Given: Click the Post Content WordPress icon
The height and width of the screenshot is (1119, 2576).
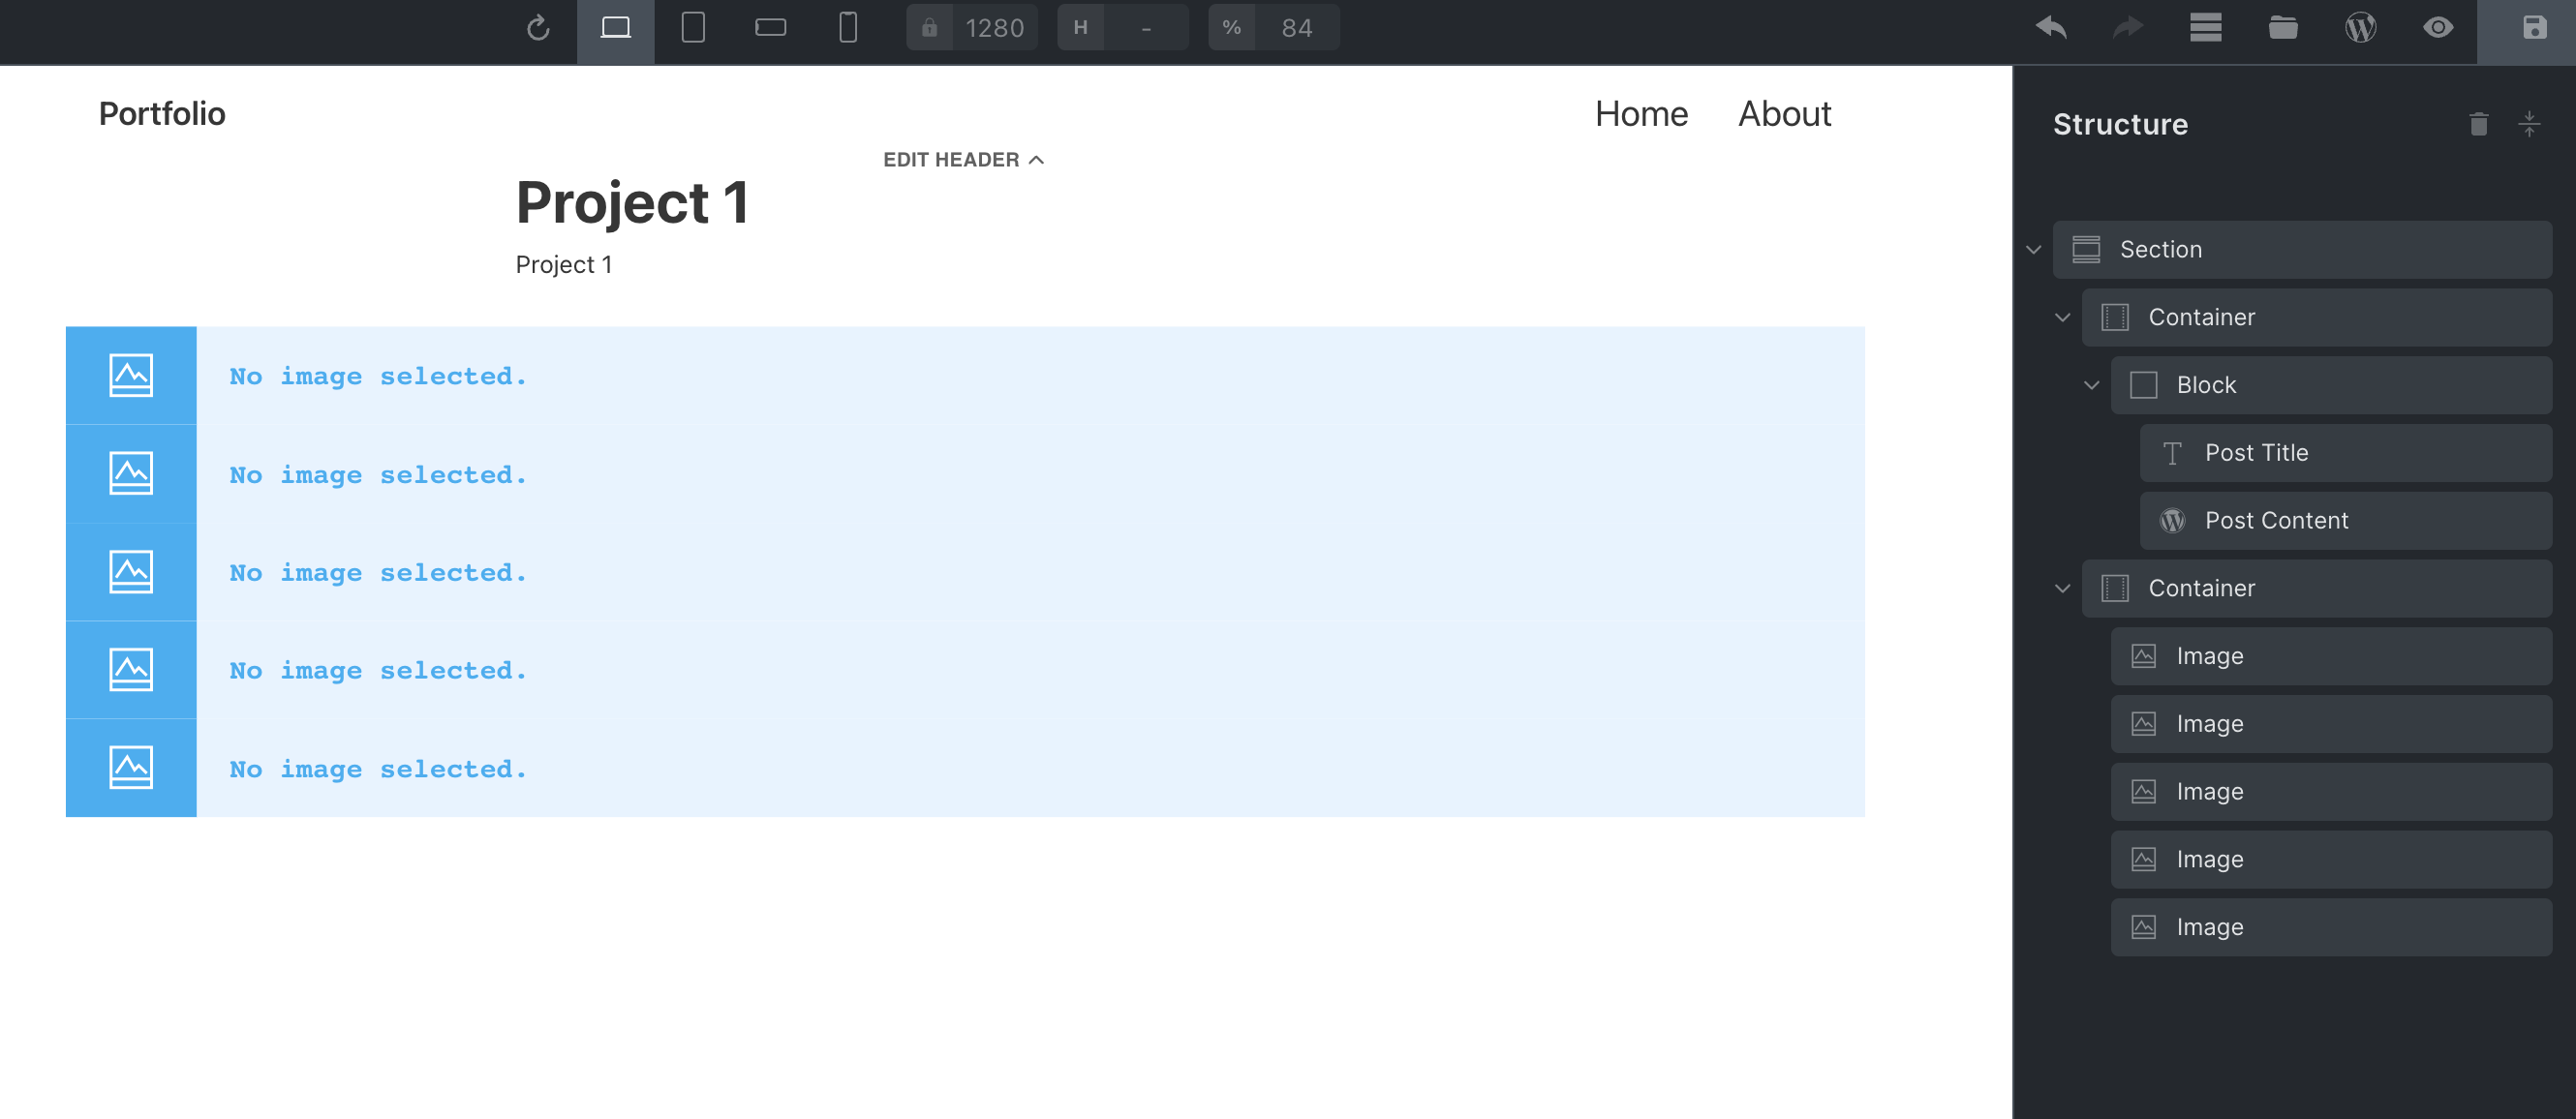Looking at the screenshot, I should point(2172,521).
